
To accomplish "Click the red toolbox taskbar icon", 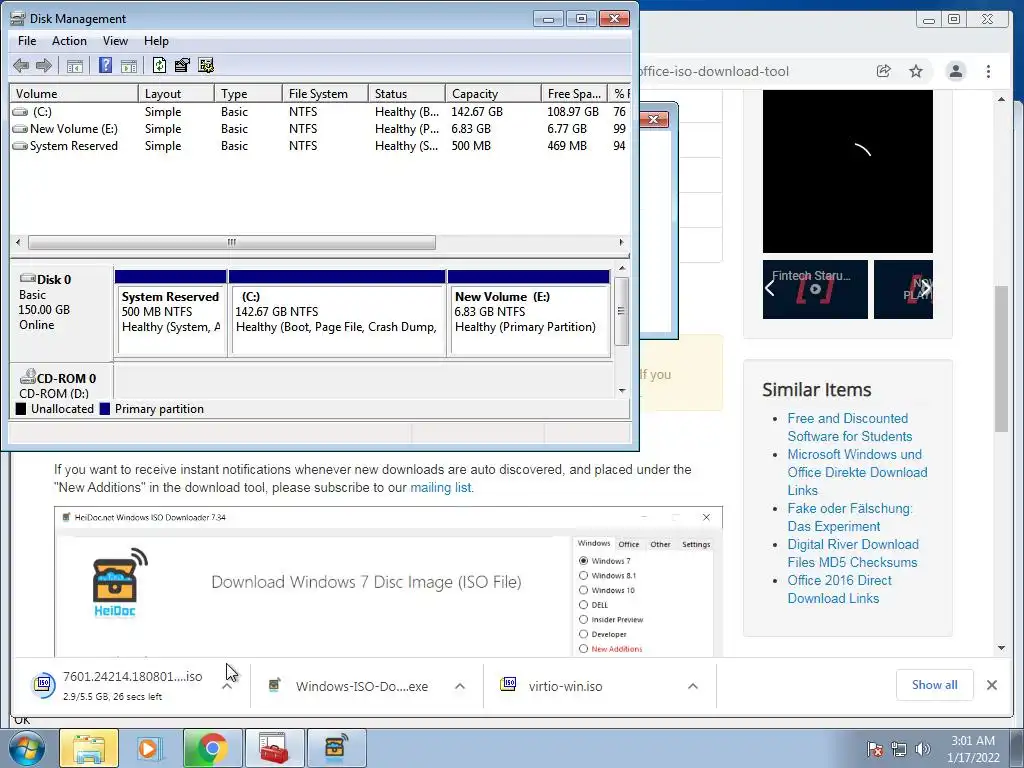I will pos(274,748).
